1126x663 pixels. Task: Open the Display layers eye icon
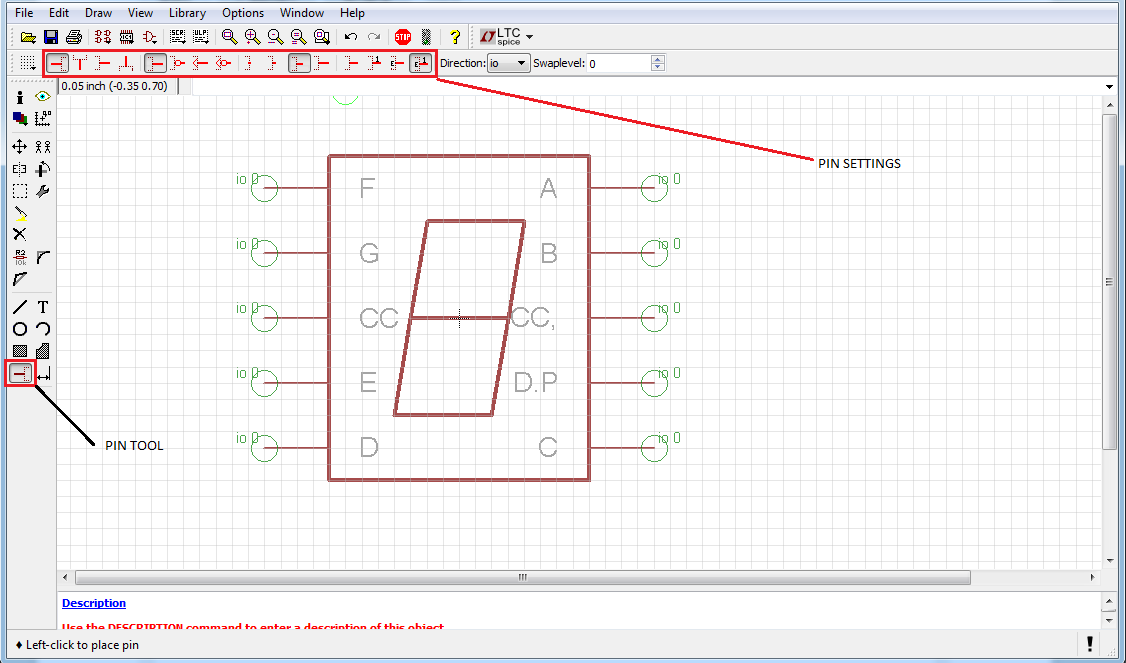(x=43, y=95)
